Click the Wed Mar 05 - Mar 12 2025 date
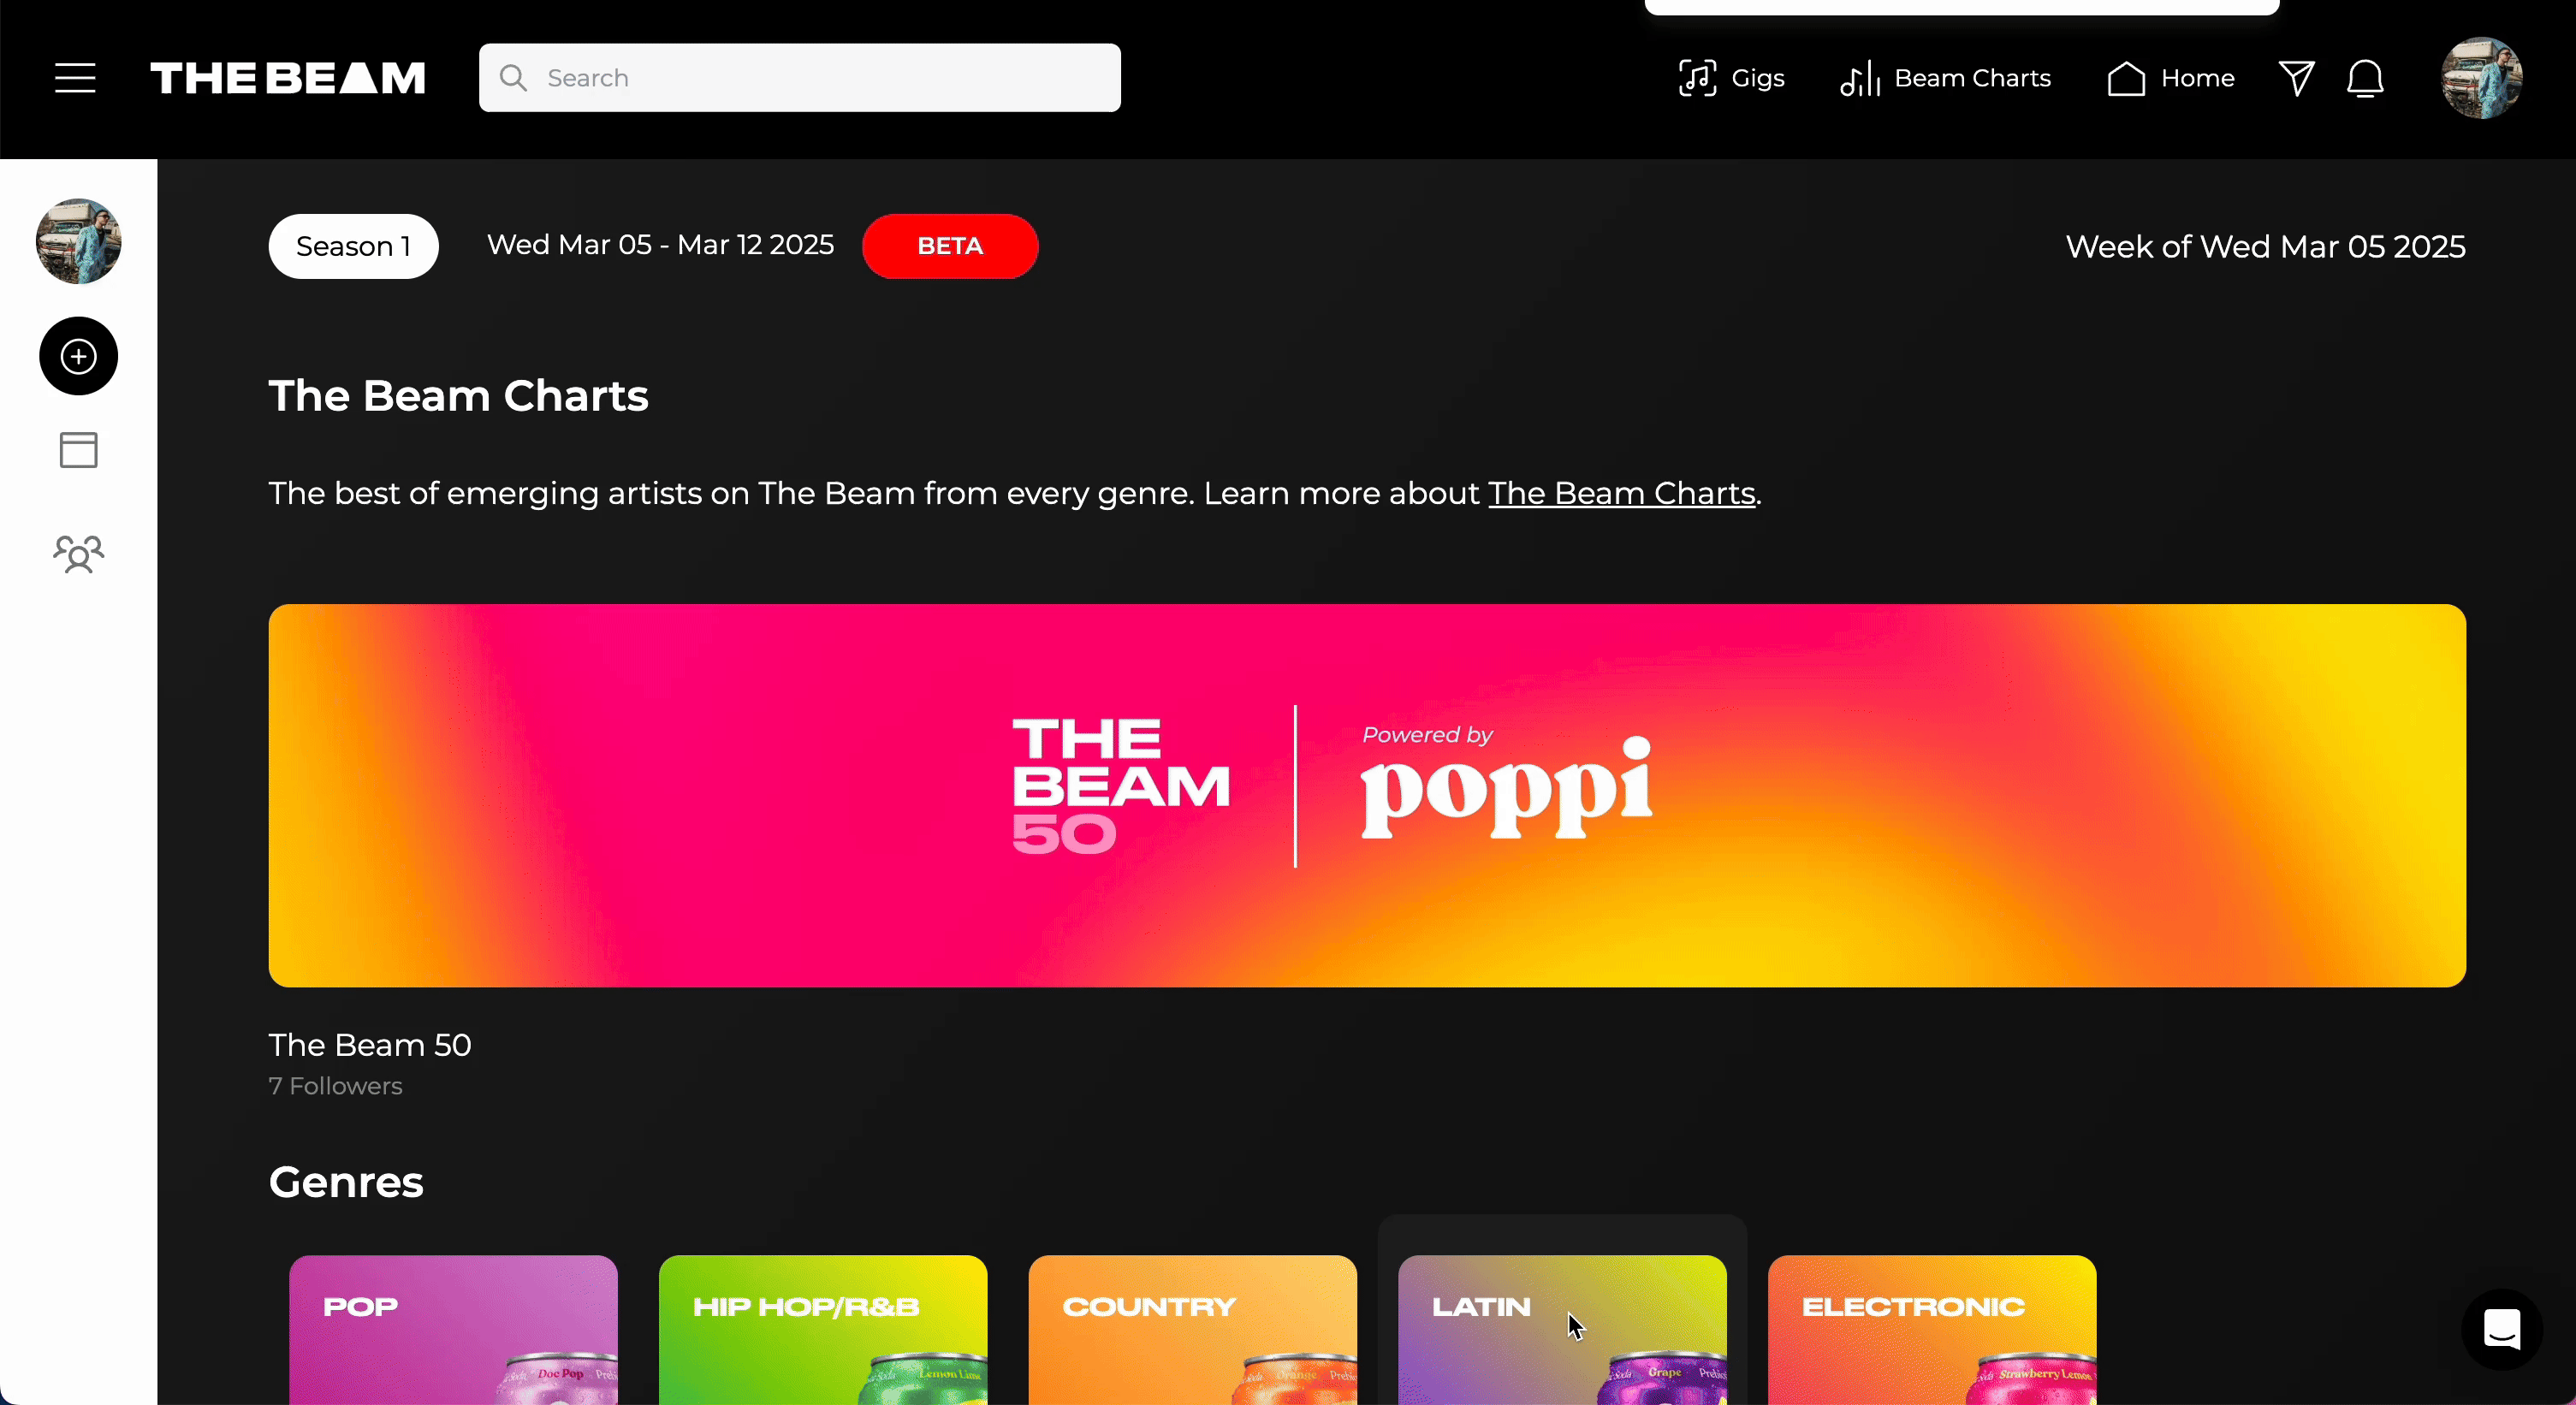The width and height of the screenshot is (2576, 1405). [660, 245]
